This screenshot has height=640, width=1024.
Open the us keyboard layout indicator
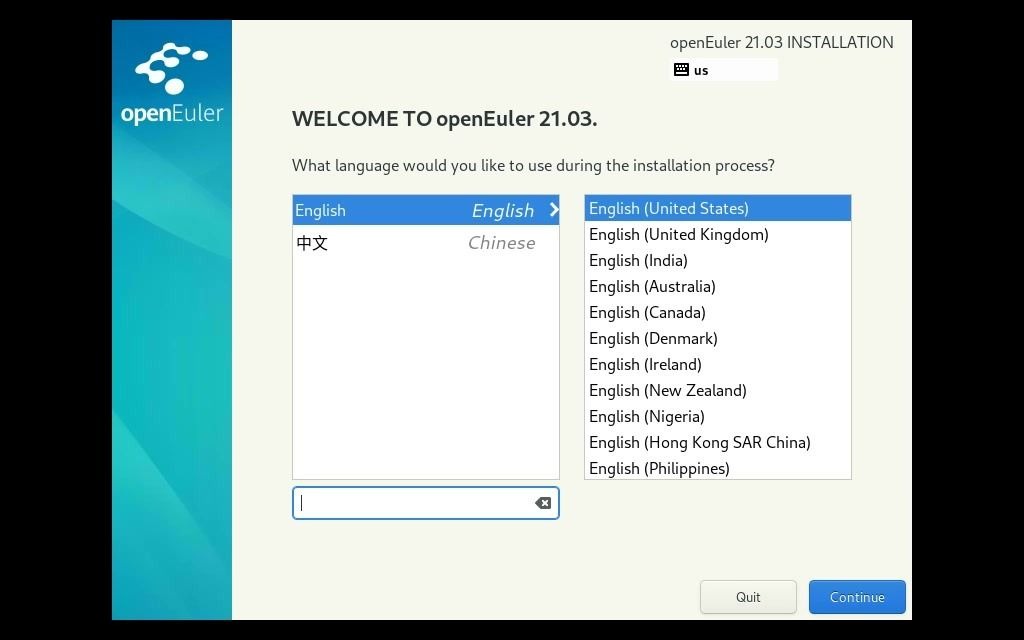724,70
